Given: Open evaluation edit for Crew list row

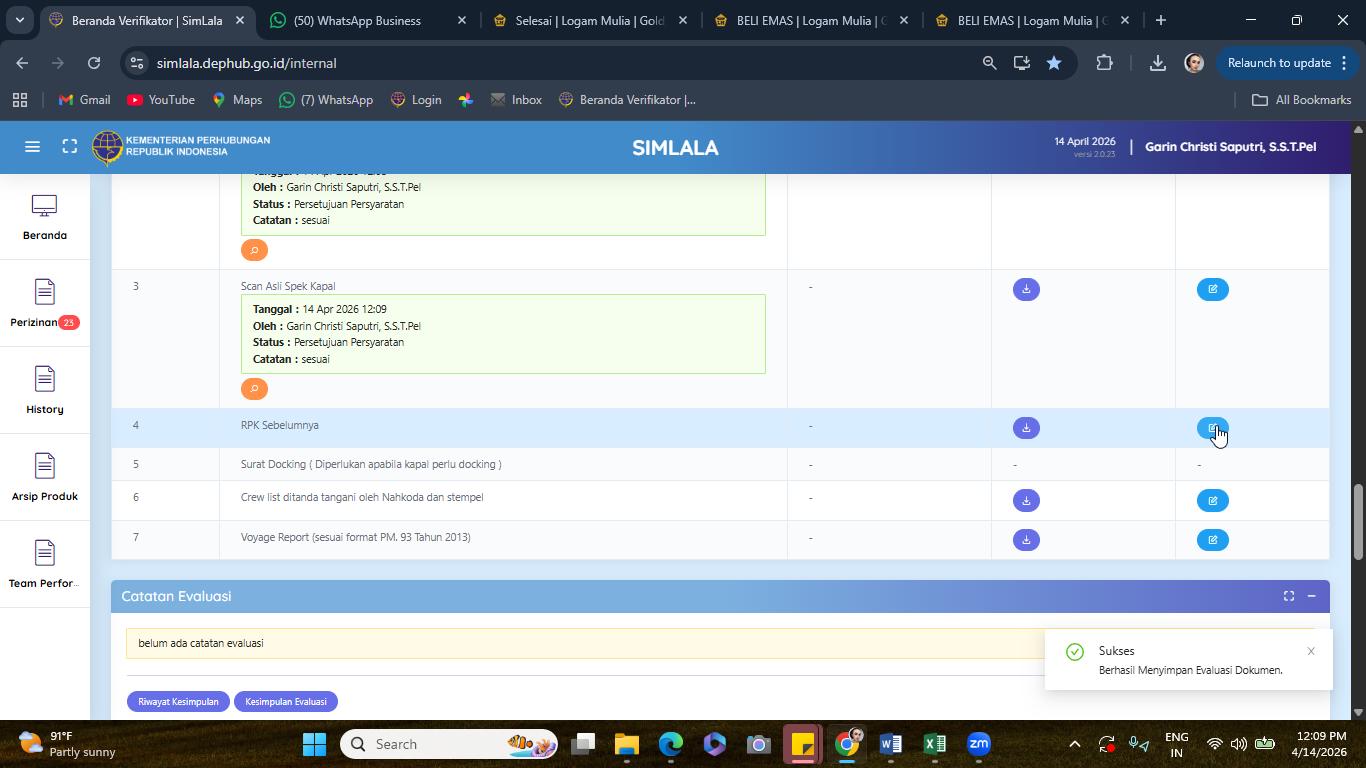Looking at the screenshot, I should point(1212,501).
